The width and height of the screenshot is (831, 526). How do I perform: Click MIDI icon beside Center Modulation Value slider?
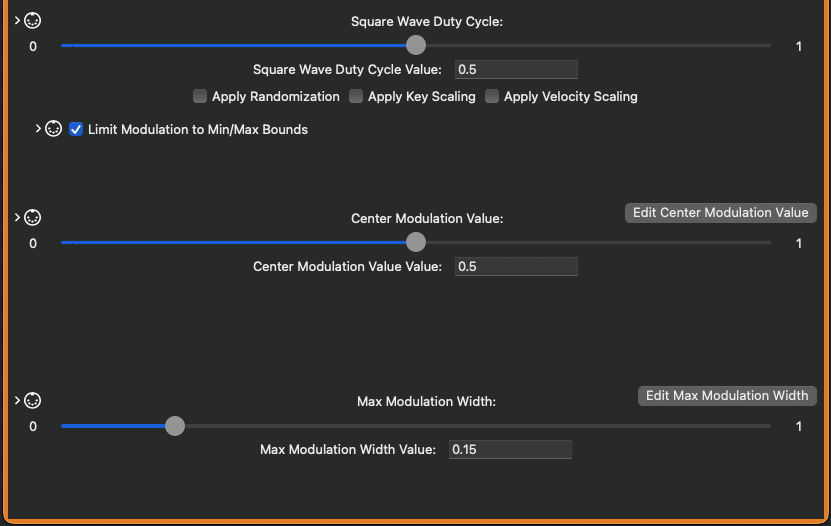(x=33, y=218)
